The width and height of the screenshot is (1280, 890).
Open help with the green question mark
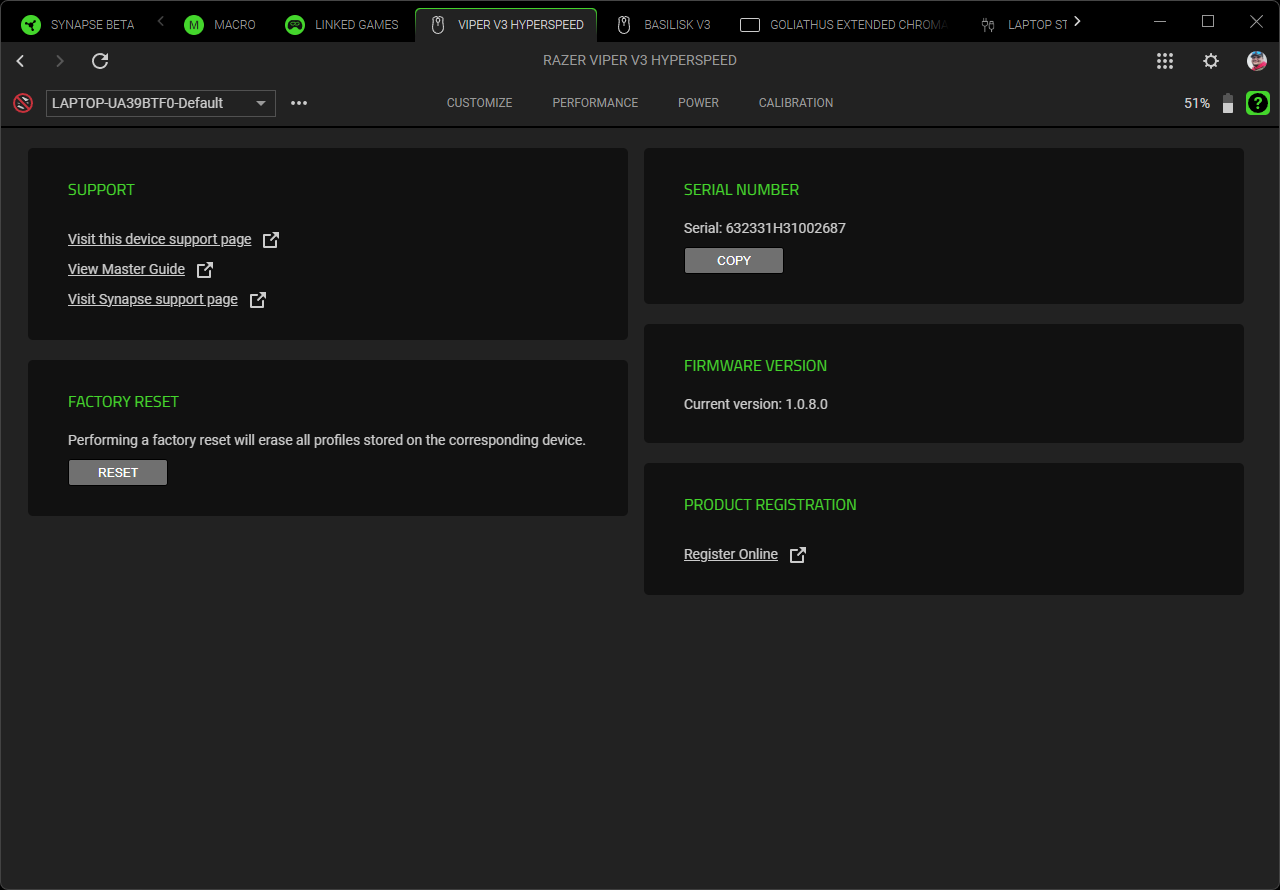[1258, 103]
